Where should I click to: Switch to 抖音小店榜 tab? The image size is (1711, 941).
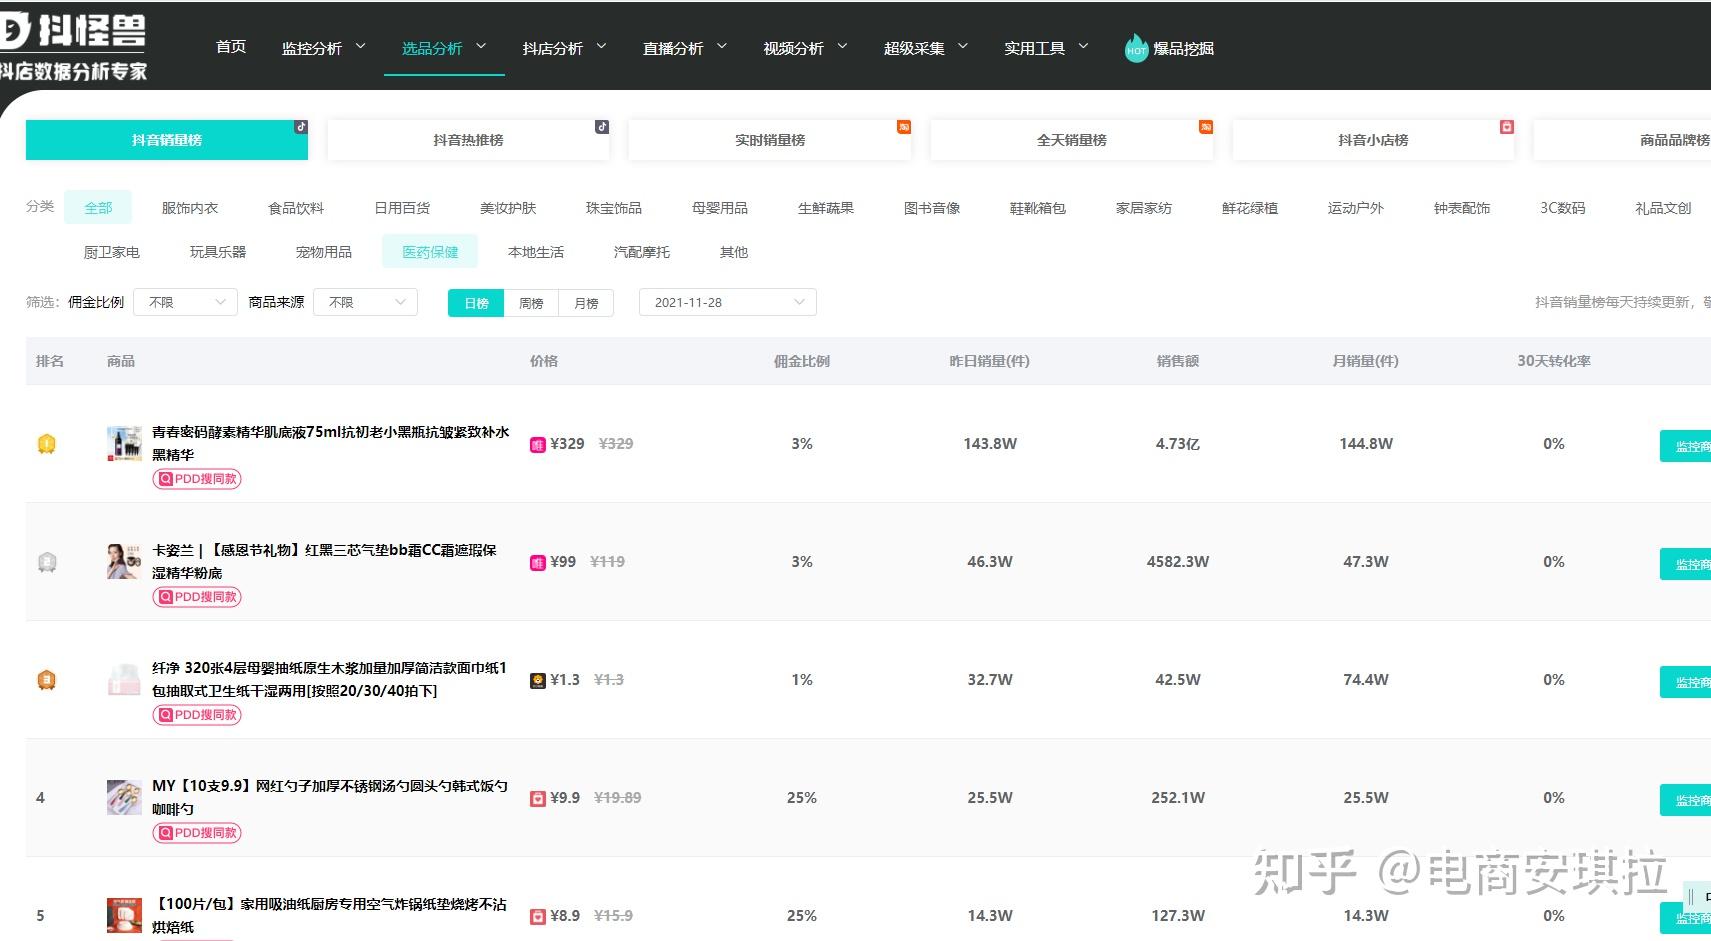(x=1373, y=140)
